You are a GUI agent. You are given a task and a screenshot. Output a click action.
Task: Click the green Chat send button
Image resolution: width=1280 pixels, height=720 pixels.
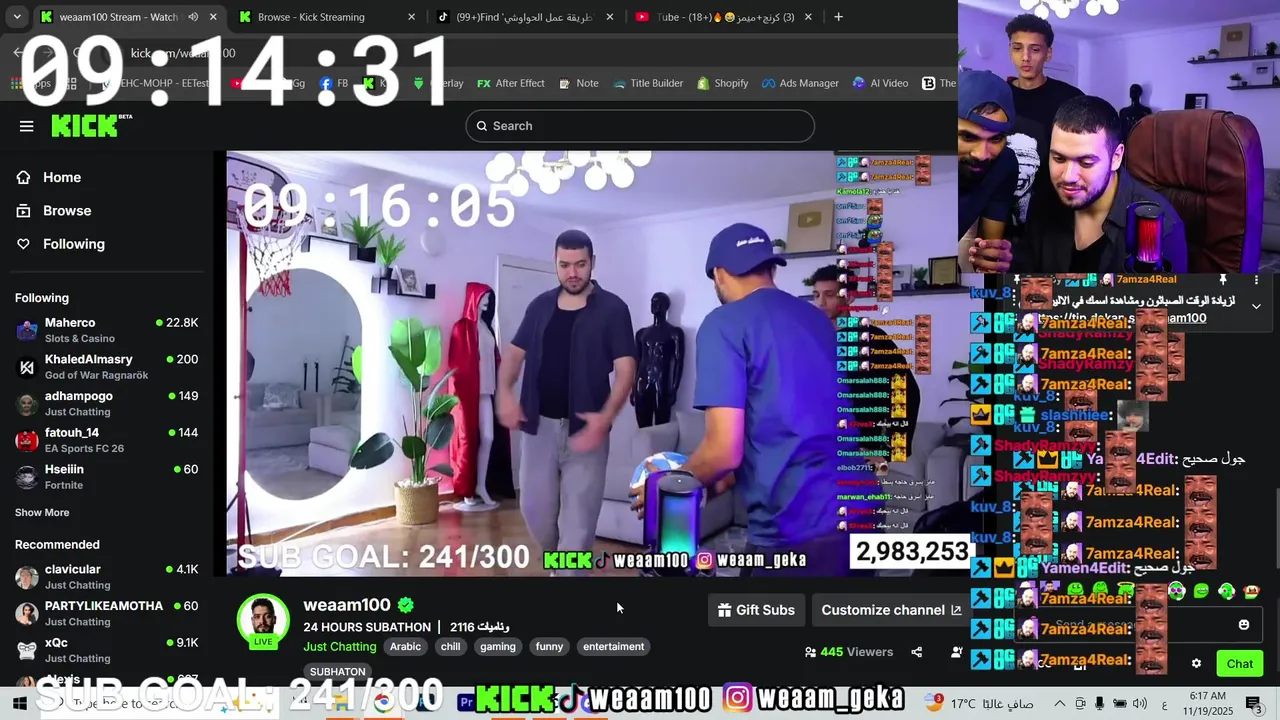click(x=1240, y=663)
